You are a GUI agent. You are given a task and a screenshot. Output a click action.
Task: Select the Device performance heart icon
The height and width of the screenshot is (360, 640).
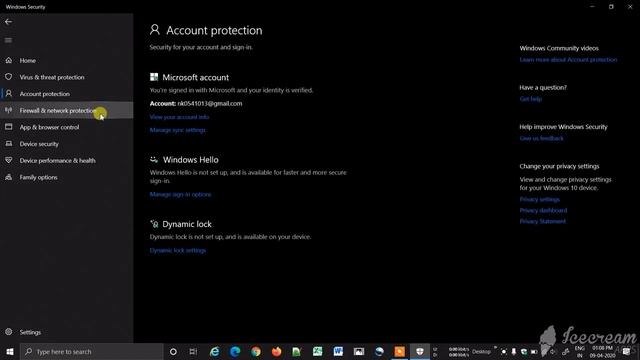(9, 160)
